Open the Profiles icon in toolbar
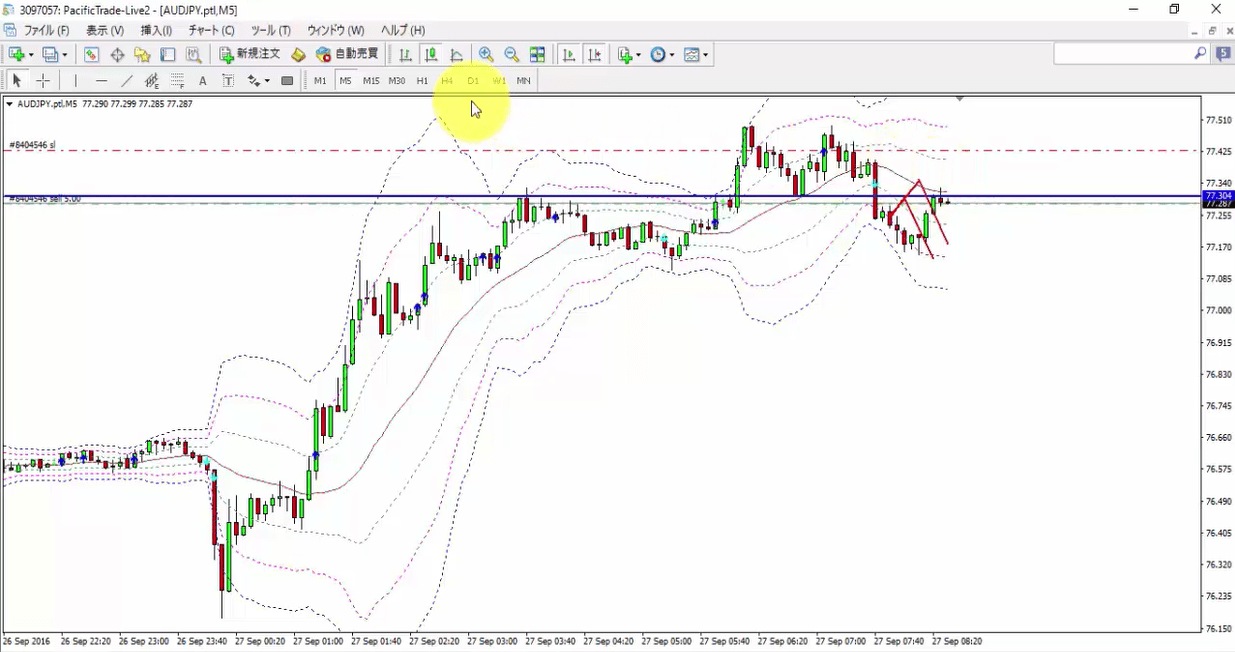Viewport: 1235px width, 652px height. point(50,54)
